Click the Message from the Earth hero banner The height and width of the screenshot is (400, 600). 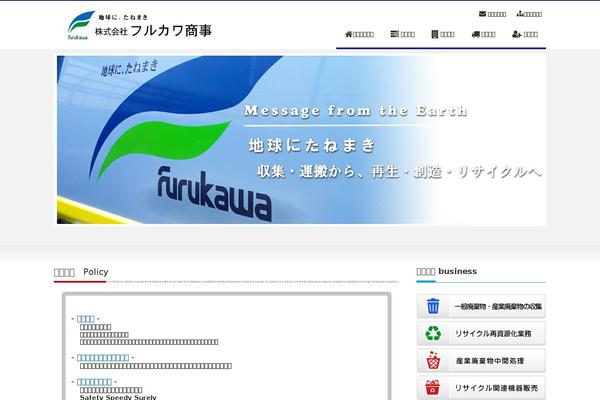pyautogui.click(x=301, y=140)
